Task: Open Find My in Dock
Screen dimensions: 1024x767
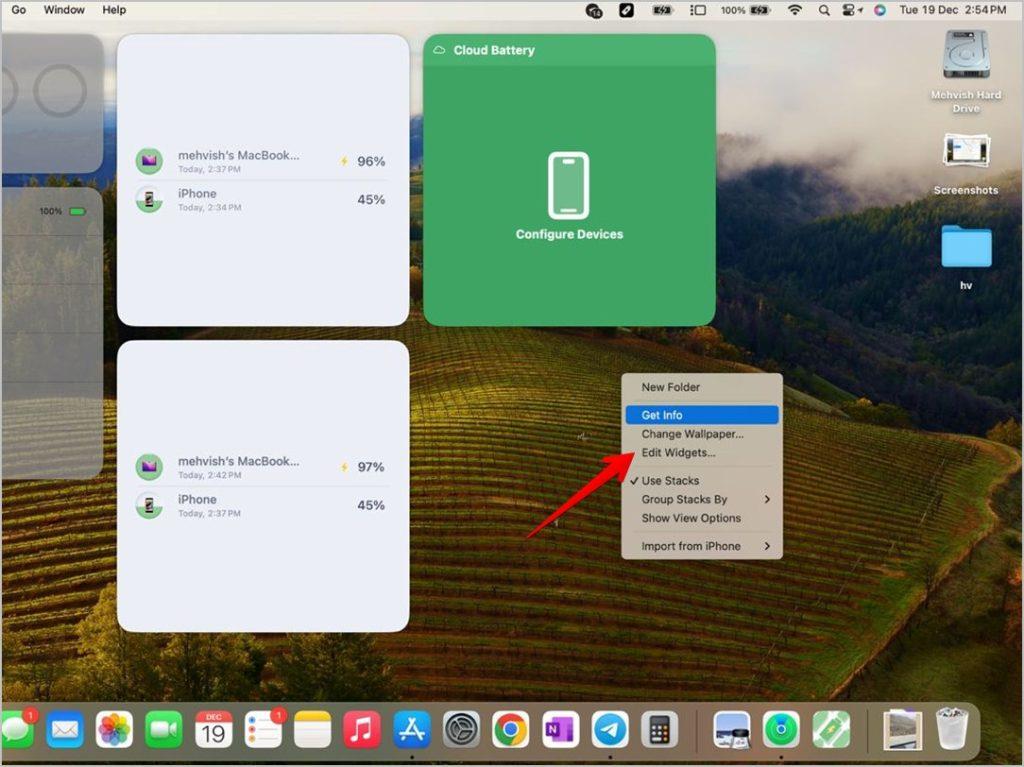Action: [781, 729]
